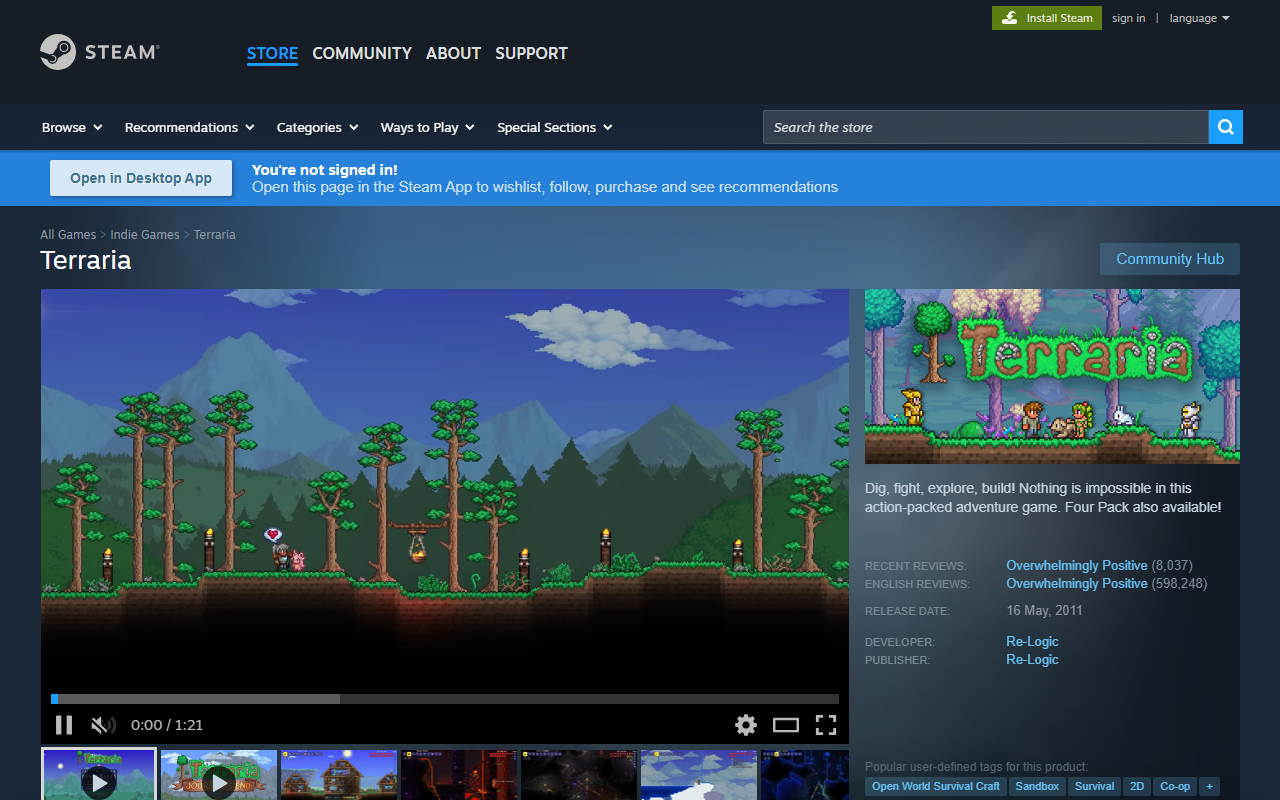Click the "Dig, fight, explore, build!" description

pyautogui.click(x=1043, y=498)
